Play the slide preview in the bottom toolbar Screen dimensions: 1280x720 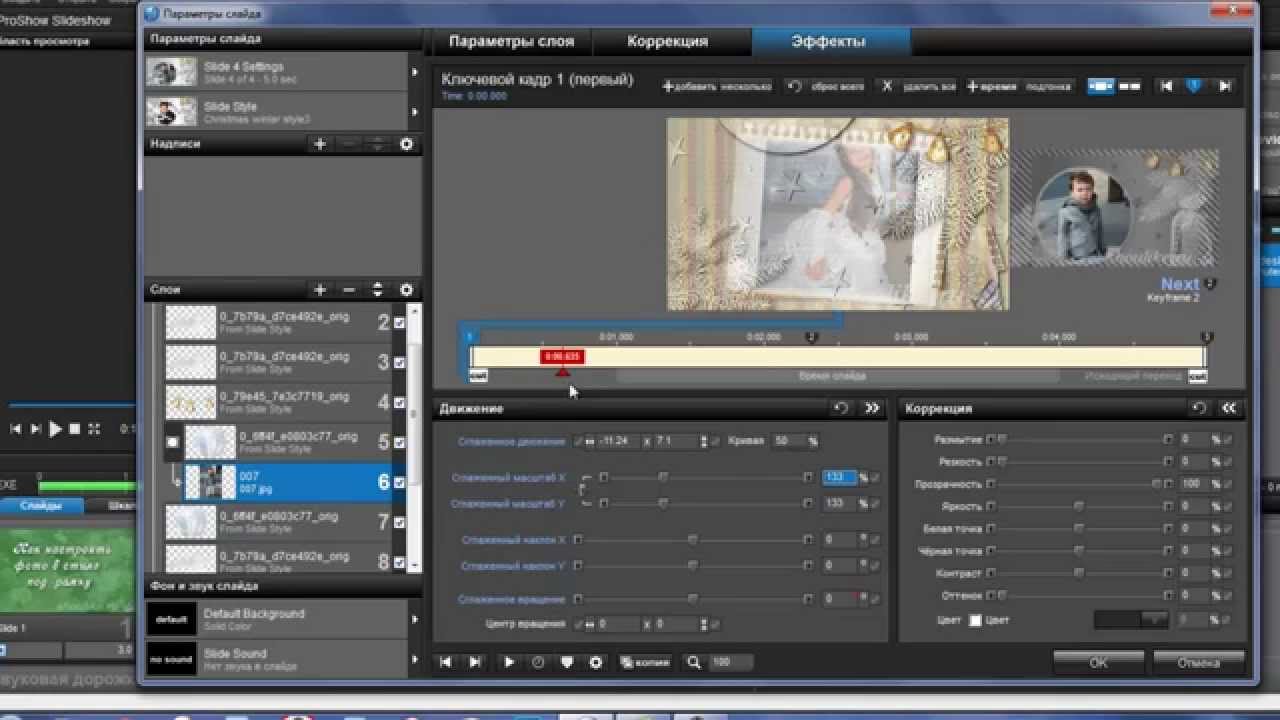click(509, 662)
